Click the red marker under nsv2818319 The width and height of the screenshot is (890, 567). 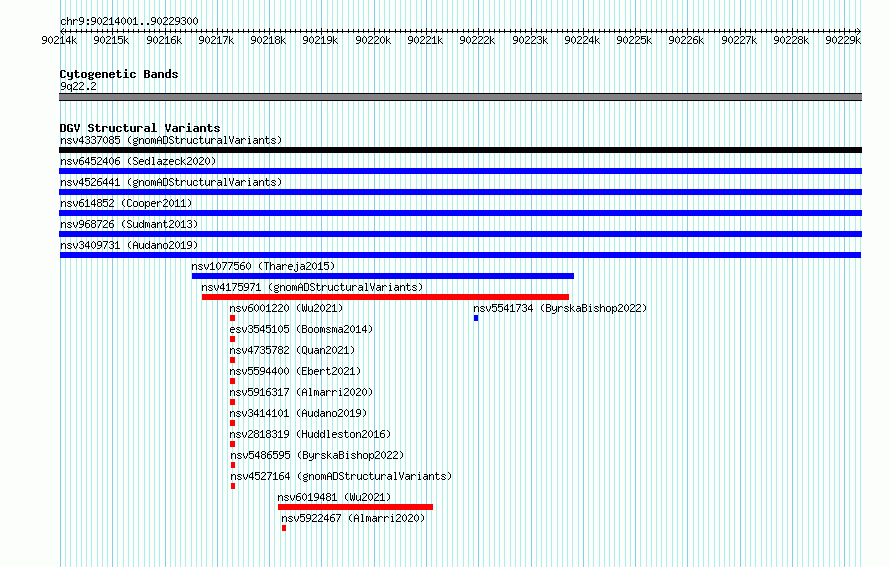pos(232,444)
